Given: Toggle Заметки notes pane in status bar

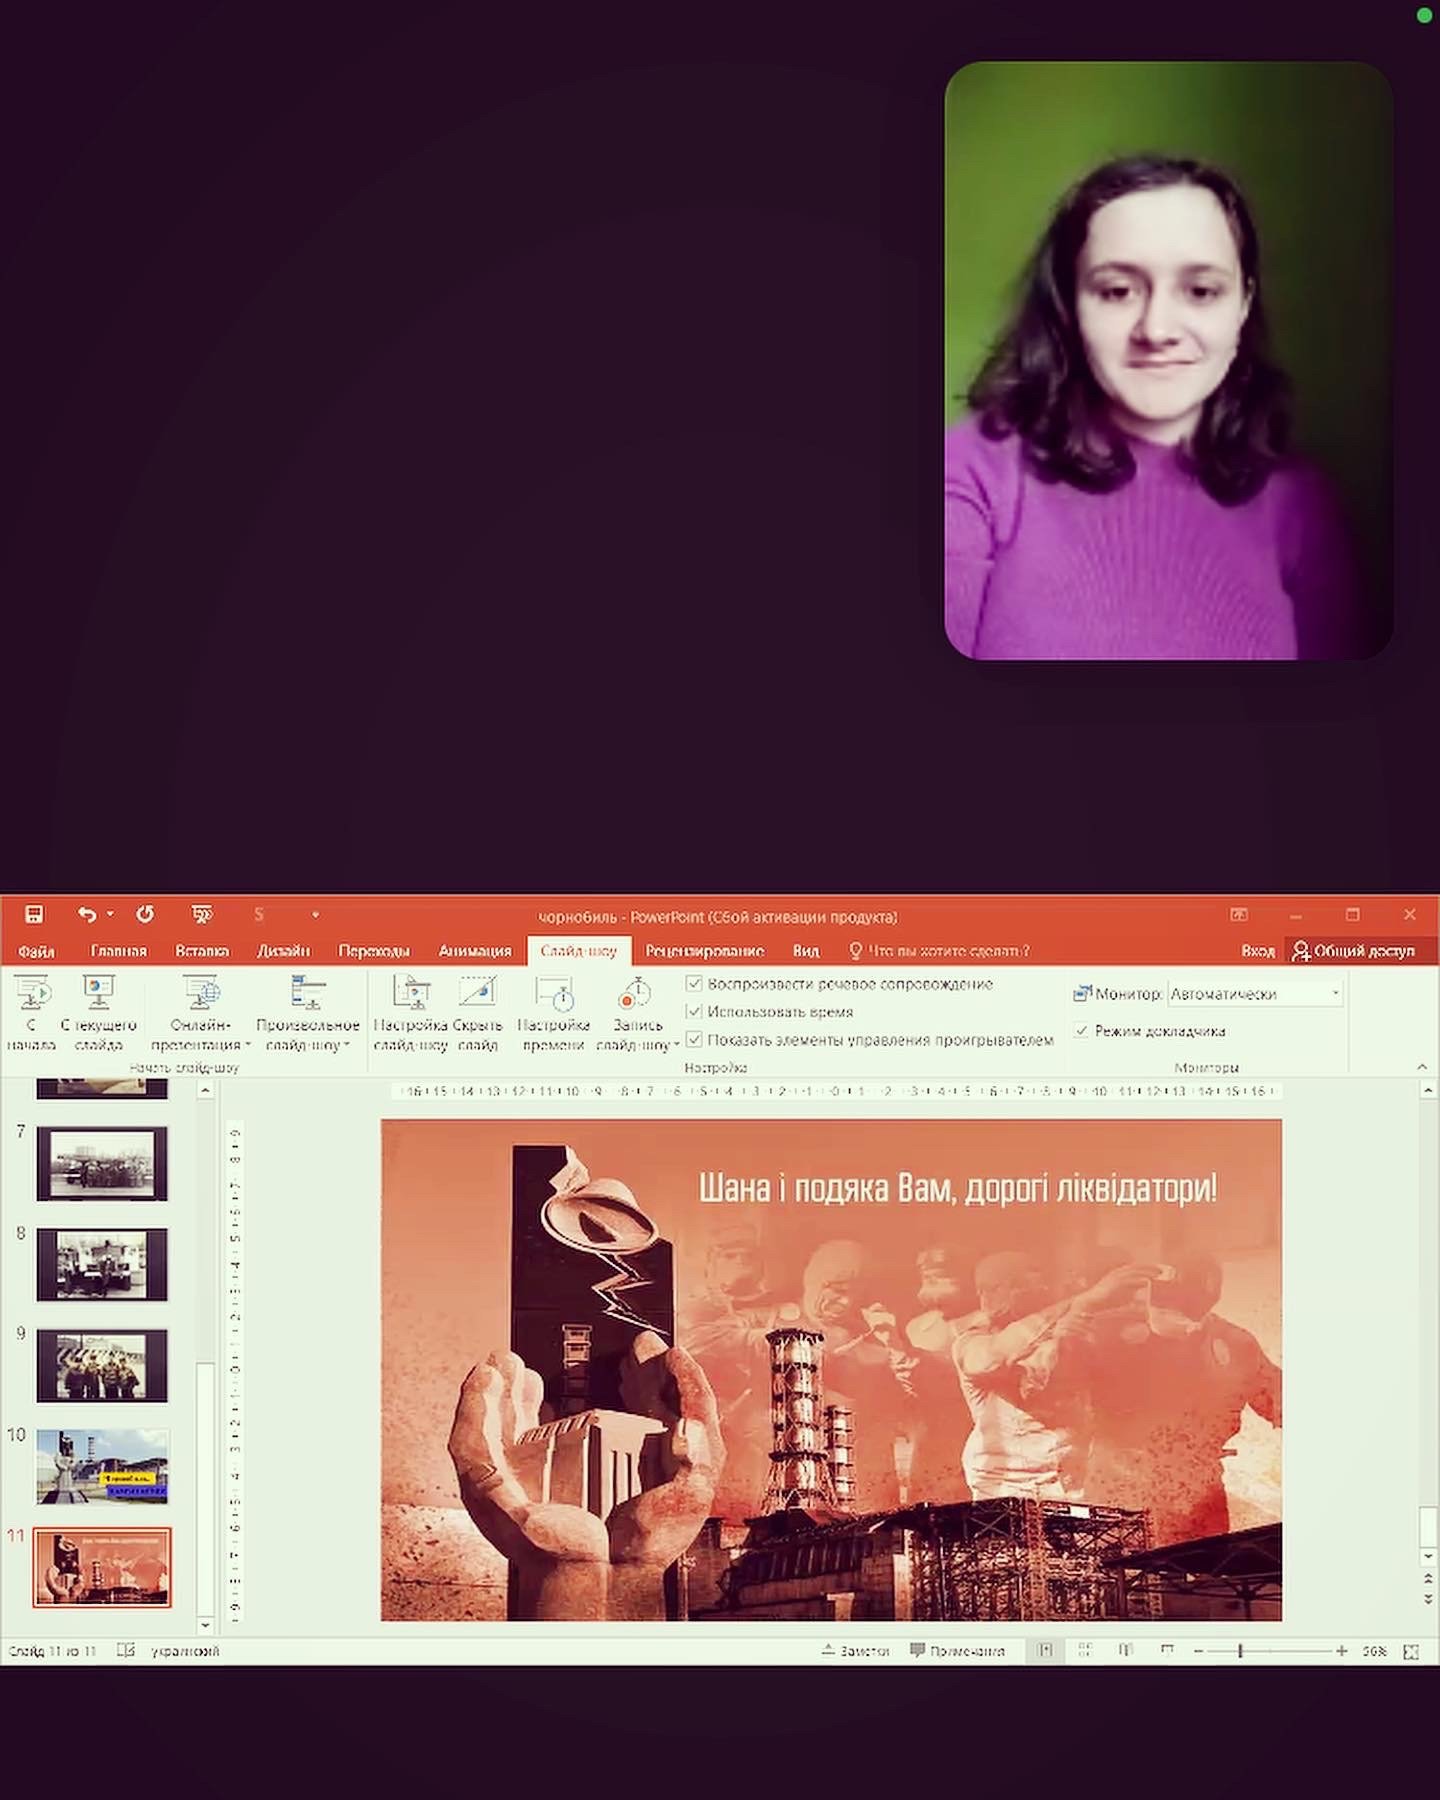Looking at the screenshot, I should click(x=856, y=1651).
